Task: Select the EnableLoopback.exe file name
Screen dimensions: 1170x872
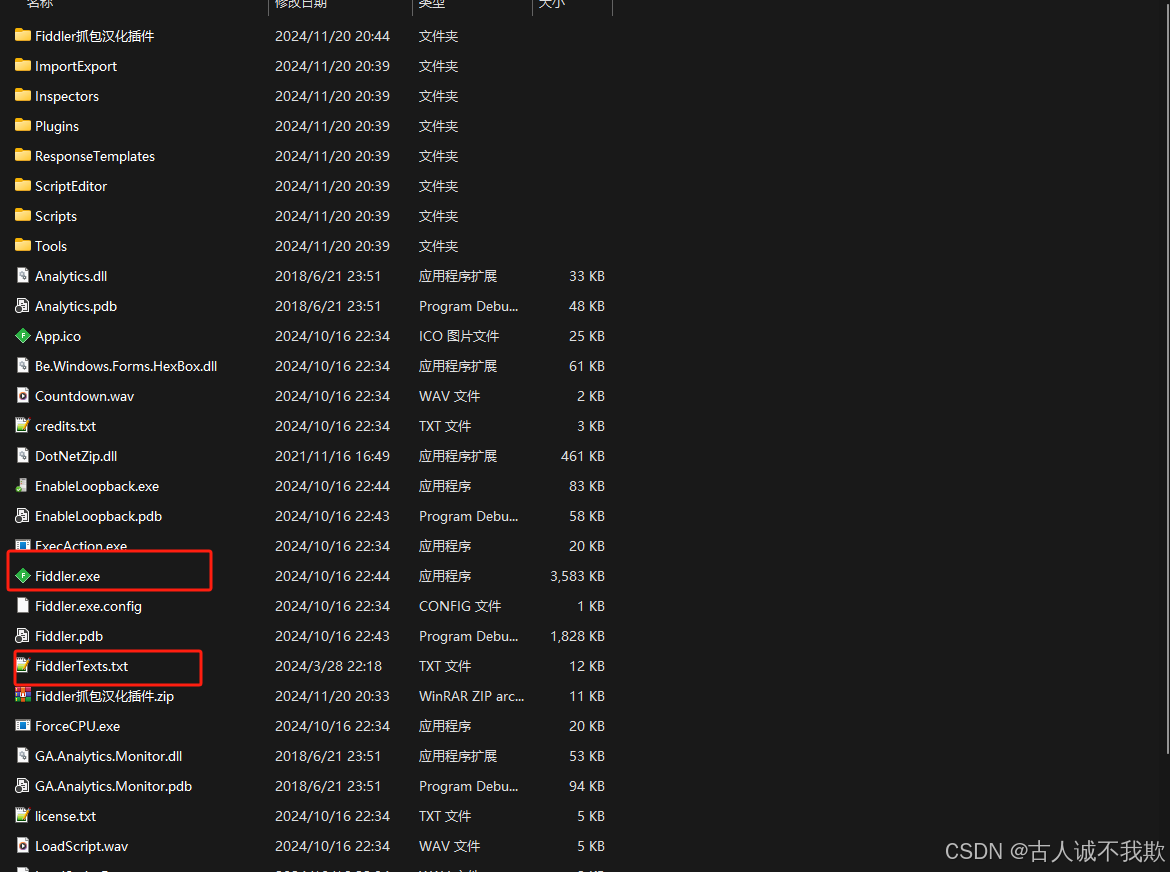Action: (97, 486)
